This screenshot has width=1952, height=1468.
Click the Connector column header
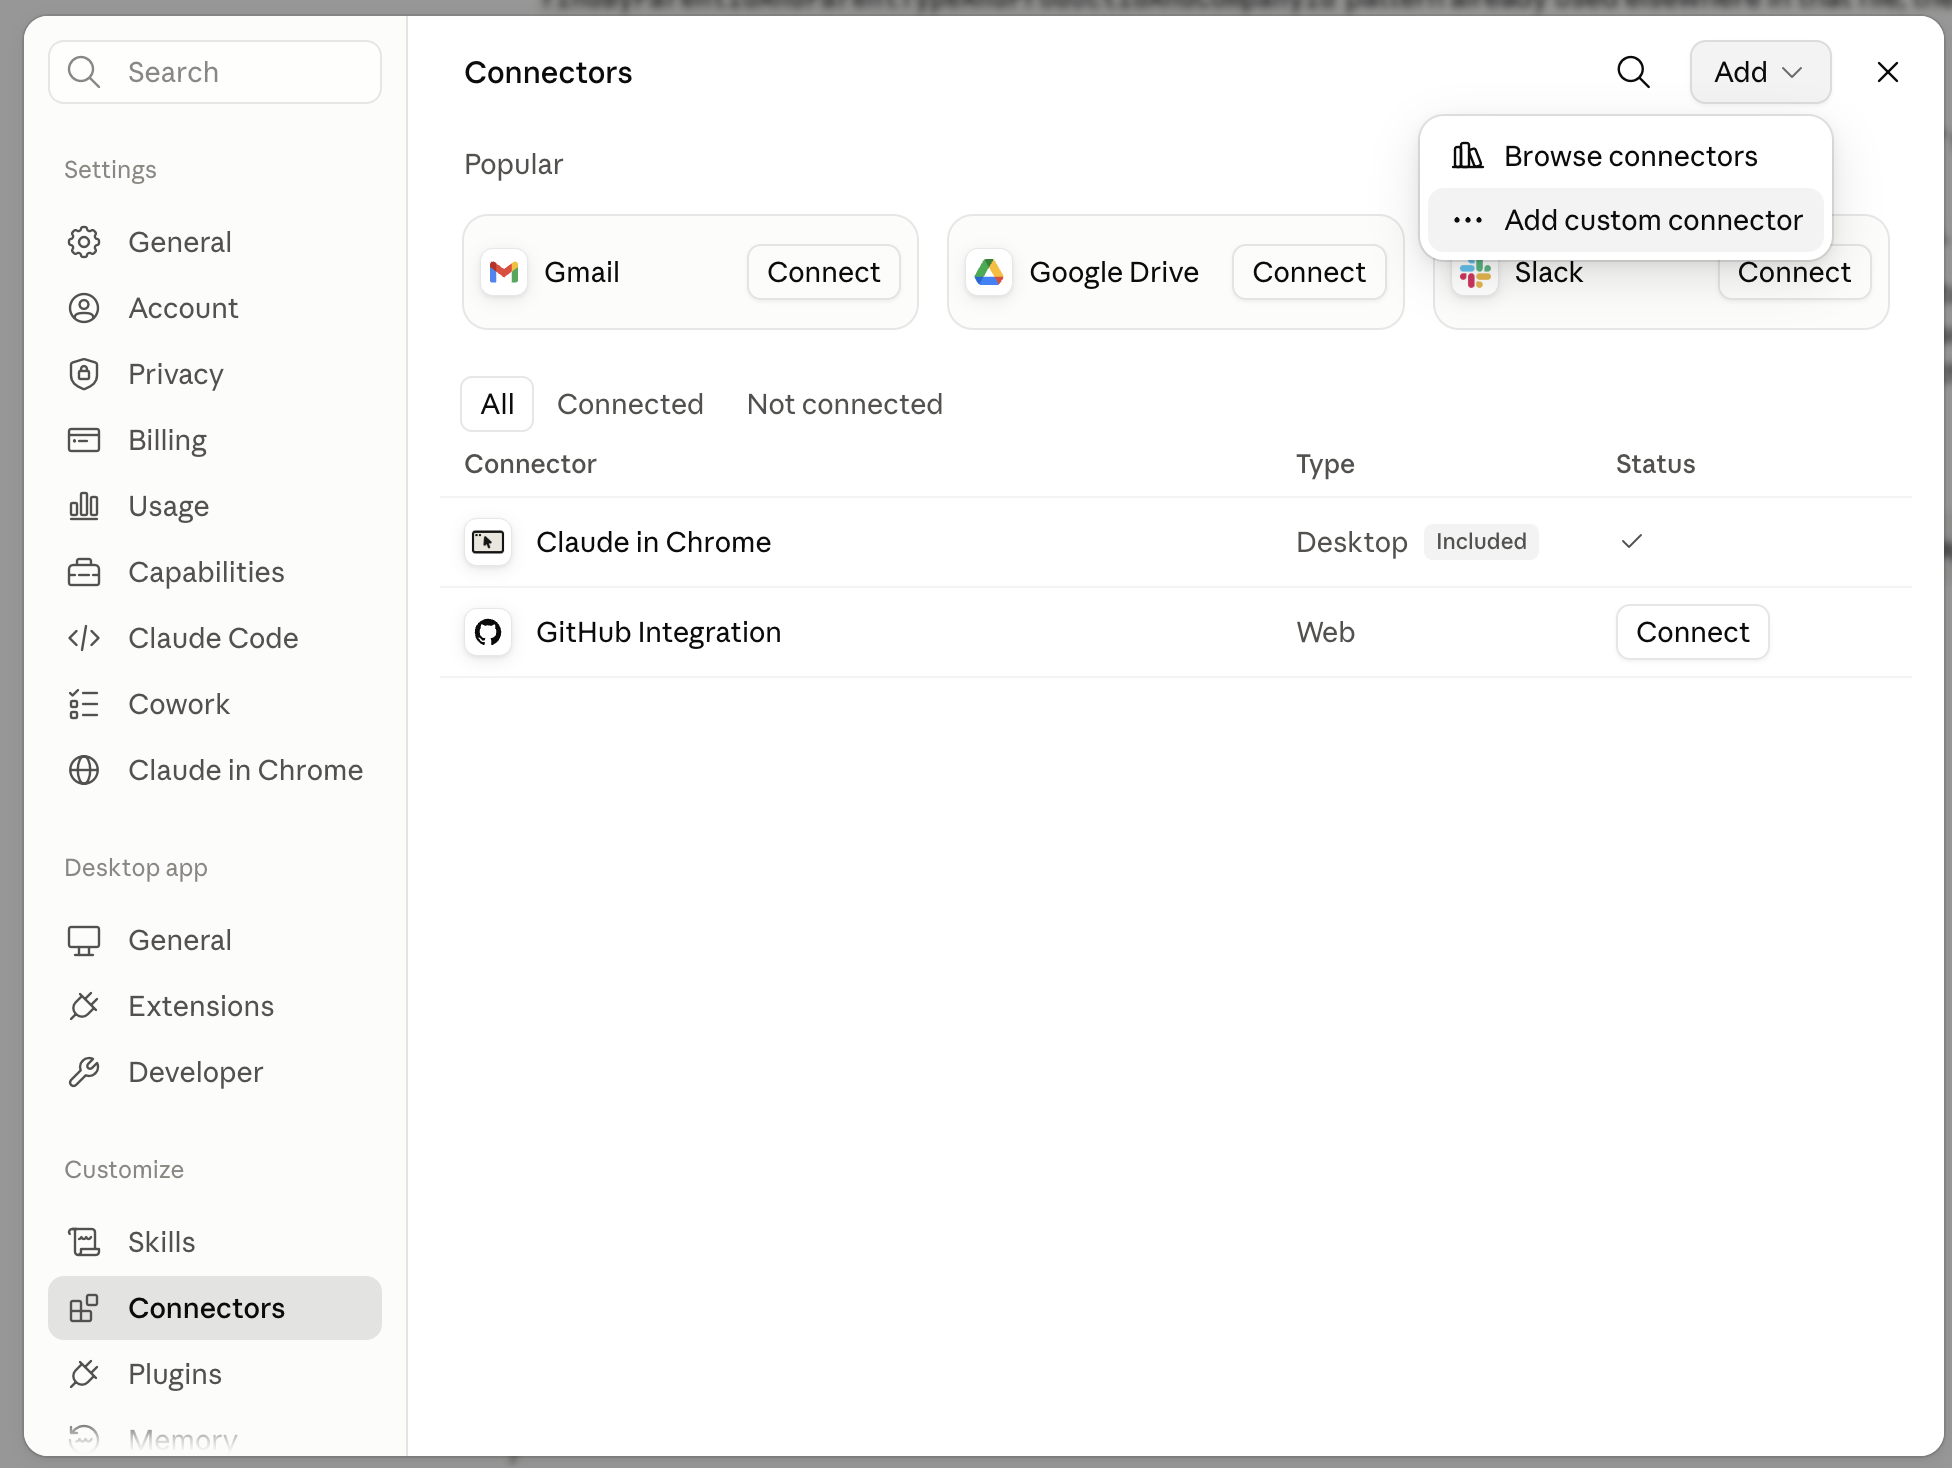click(x=530, y=464)
